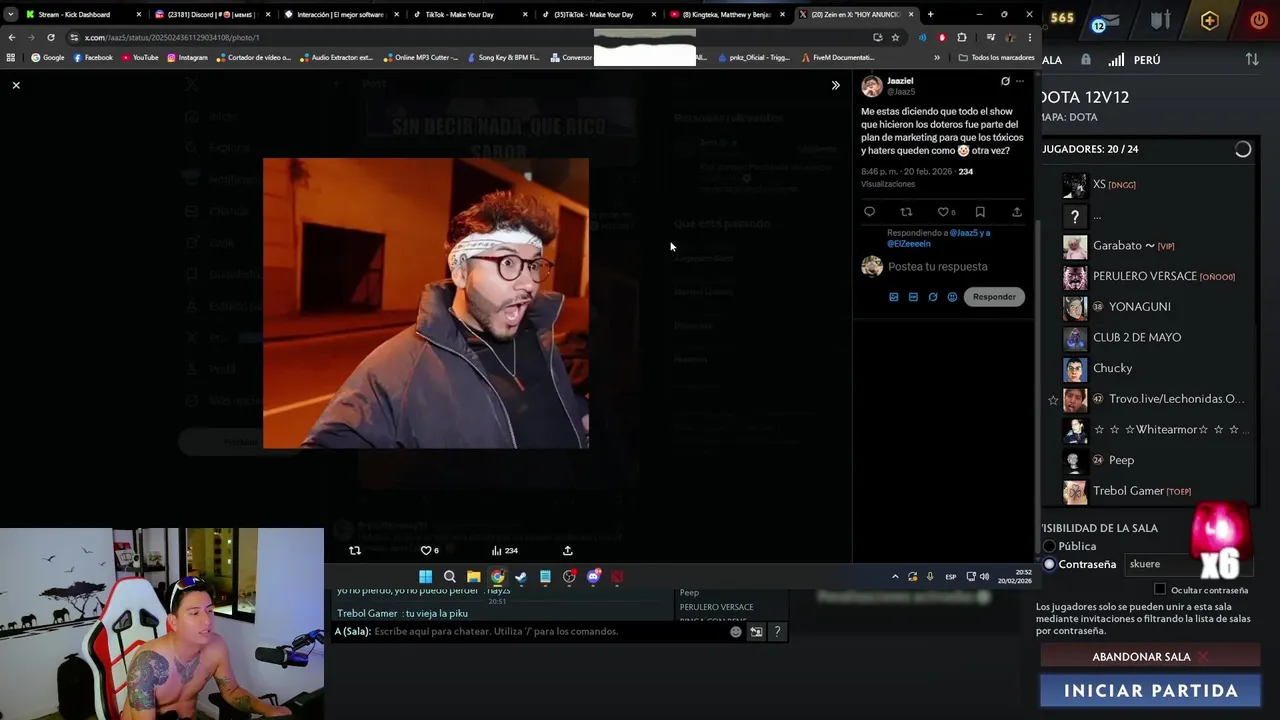Image resolution: width=1280 pixels, height=720 pixels.
Task: Expand the hidden bookmarks chevron
Action: pos(937,57)
